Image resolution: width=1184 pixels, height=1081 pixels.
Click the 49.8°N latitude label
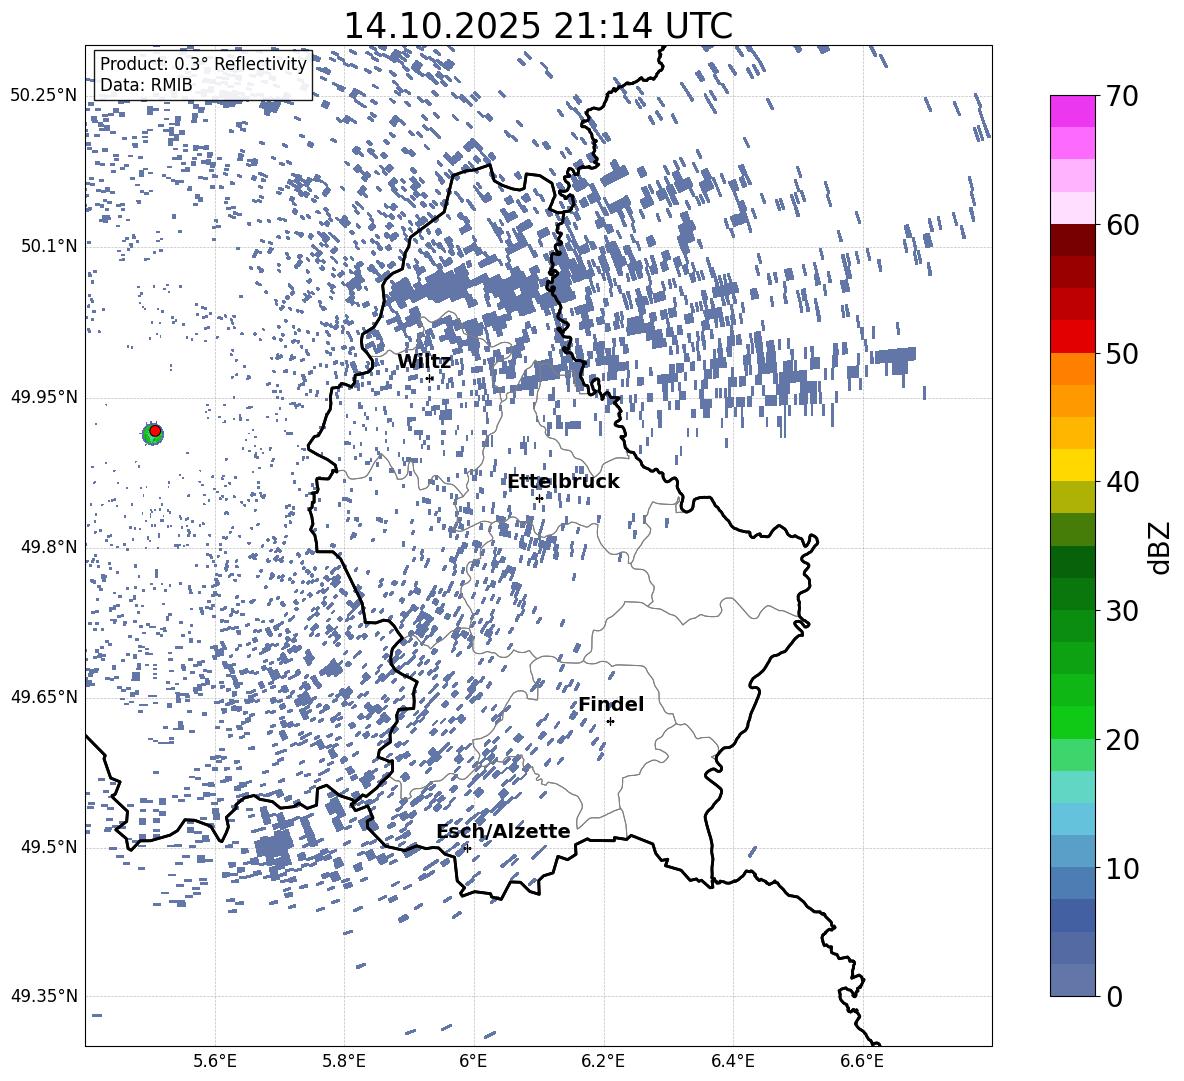click(48, 547)
